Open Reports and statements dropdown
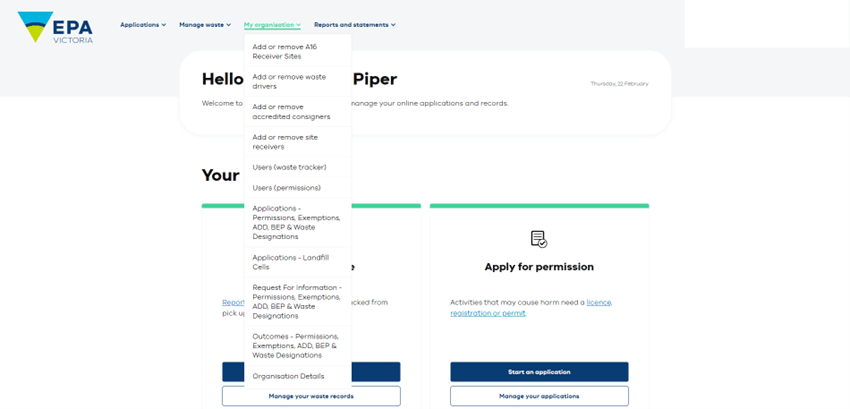The height and width of the screenshot is (409, 850). pyautogui.click(x=355, y=25)
